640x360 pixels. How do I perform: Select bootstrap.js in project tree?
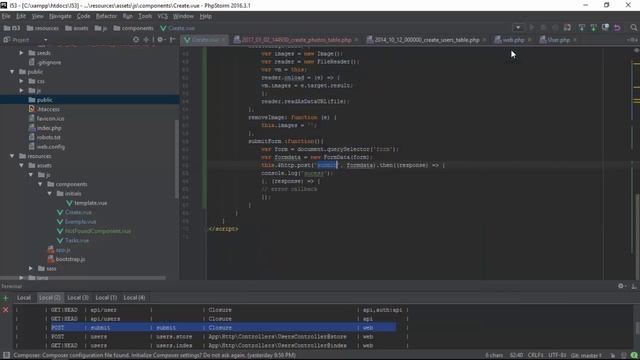click(67, 260)
